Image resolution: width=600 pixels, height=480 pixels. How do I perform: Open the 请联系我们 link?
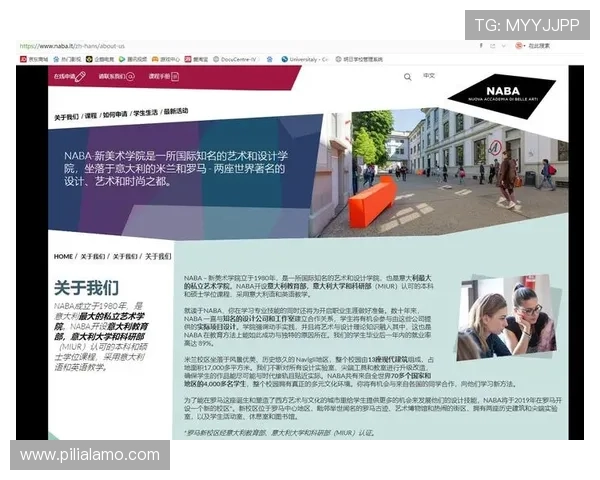112,77
